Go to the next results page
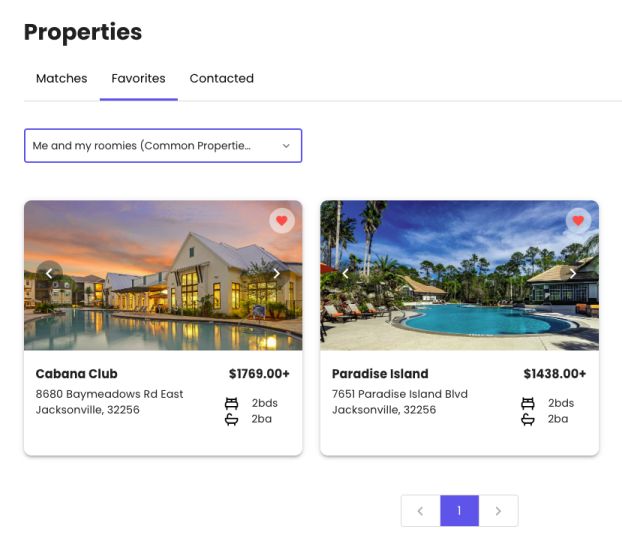 click(498, 511)
